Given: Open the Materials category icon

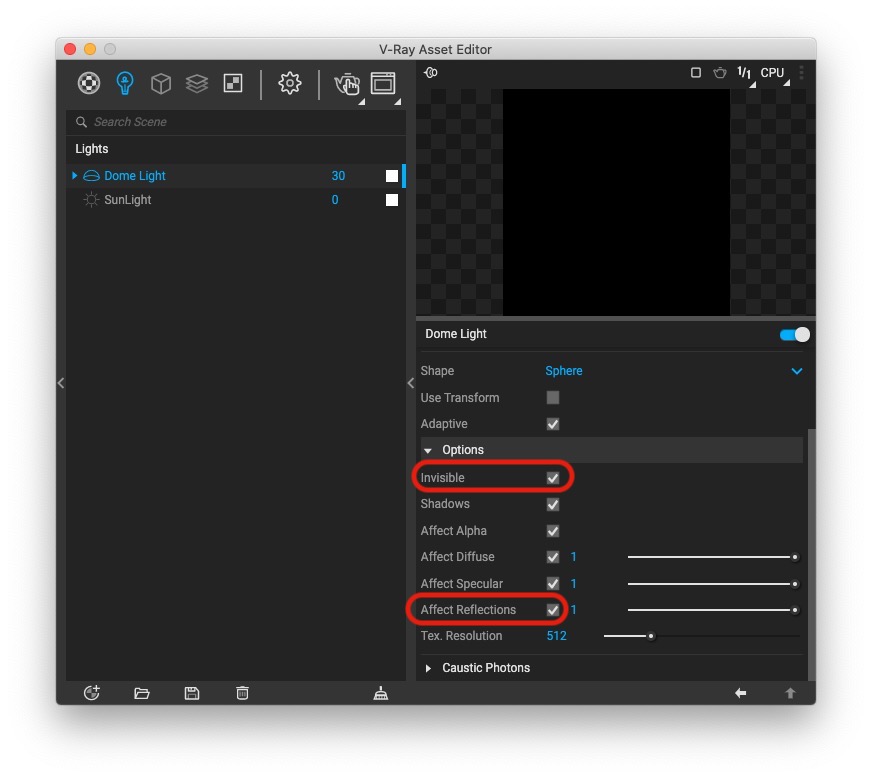Looking at the screenshot, I should click(x=88, y=83).
